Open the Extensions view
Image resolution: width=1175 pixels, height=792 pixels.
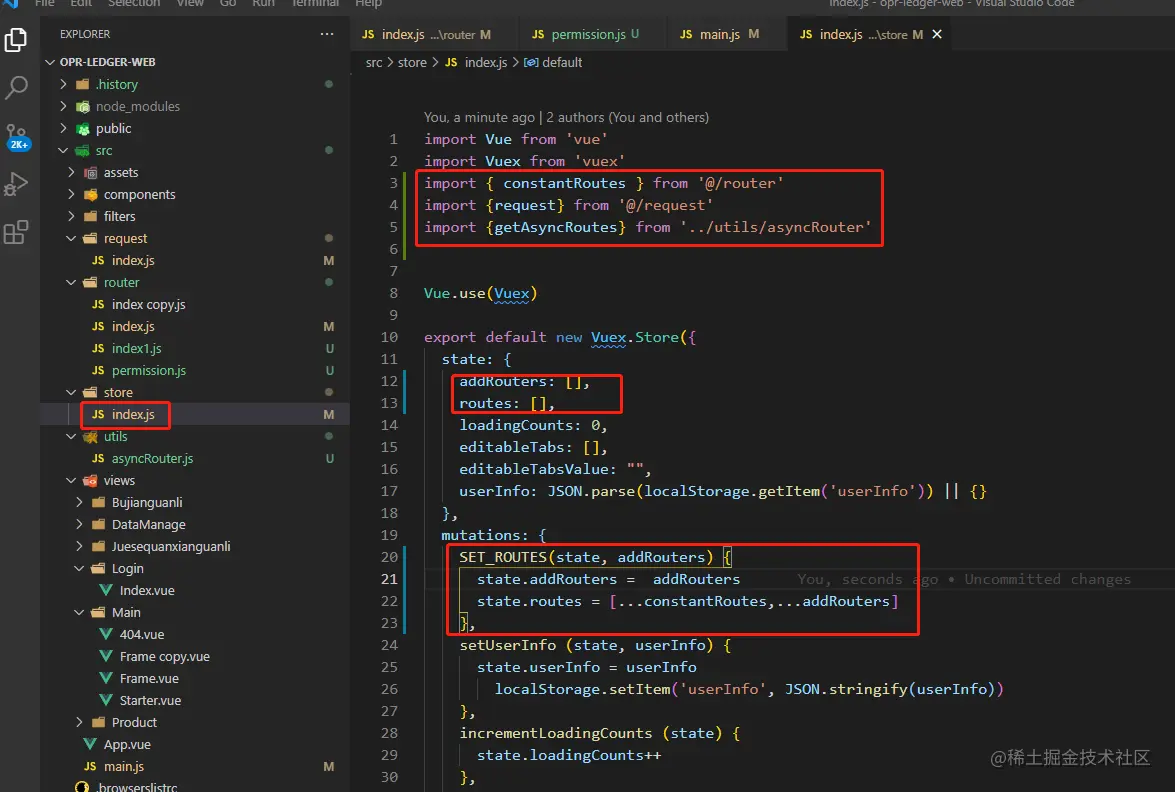point(16,232)
